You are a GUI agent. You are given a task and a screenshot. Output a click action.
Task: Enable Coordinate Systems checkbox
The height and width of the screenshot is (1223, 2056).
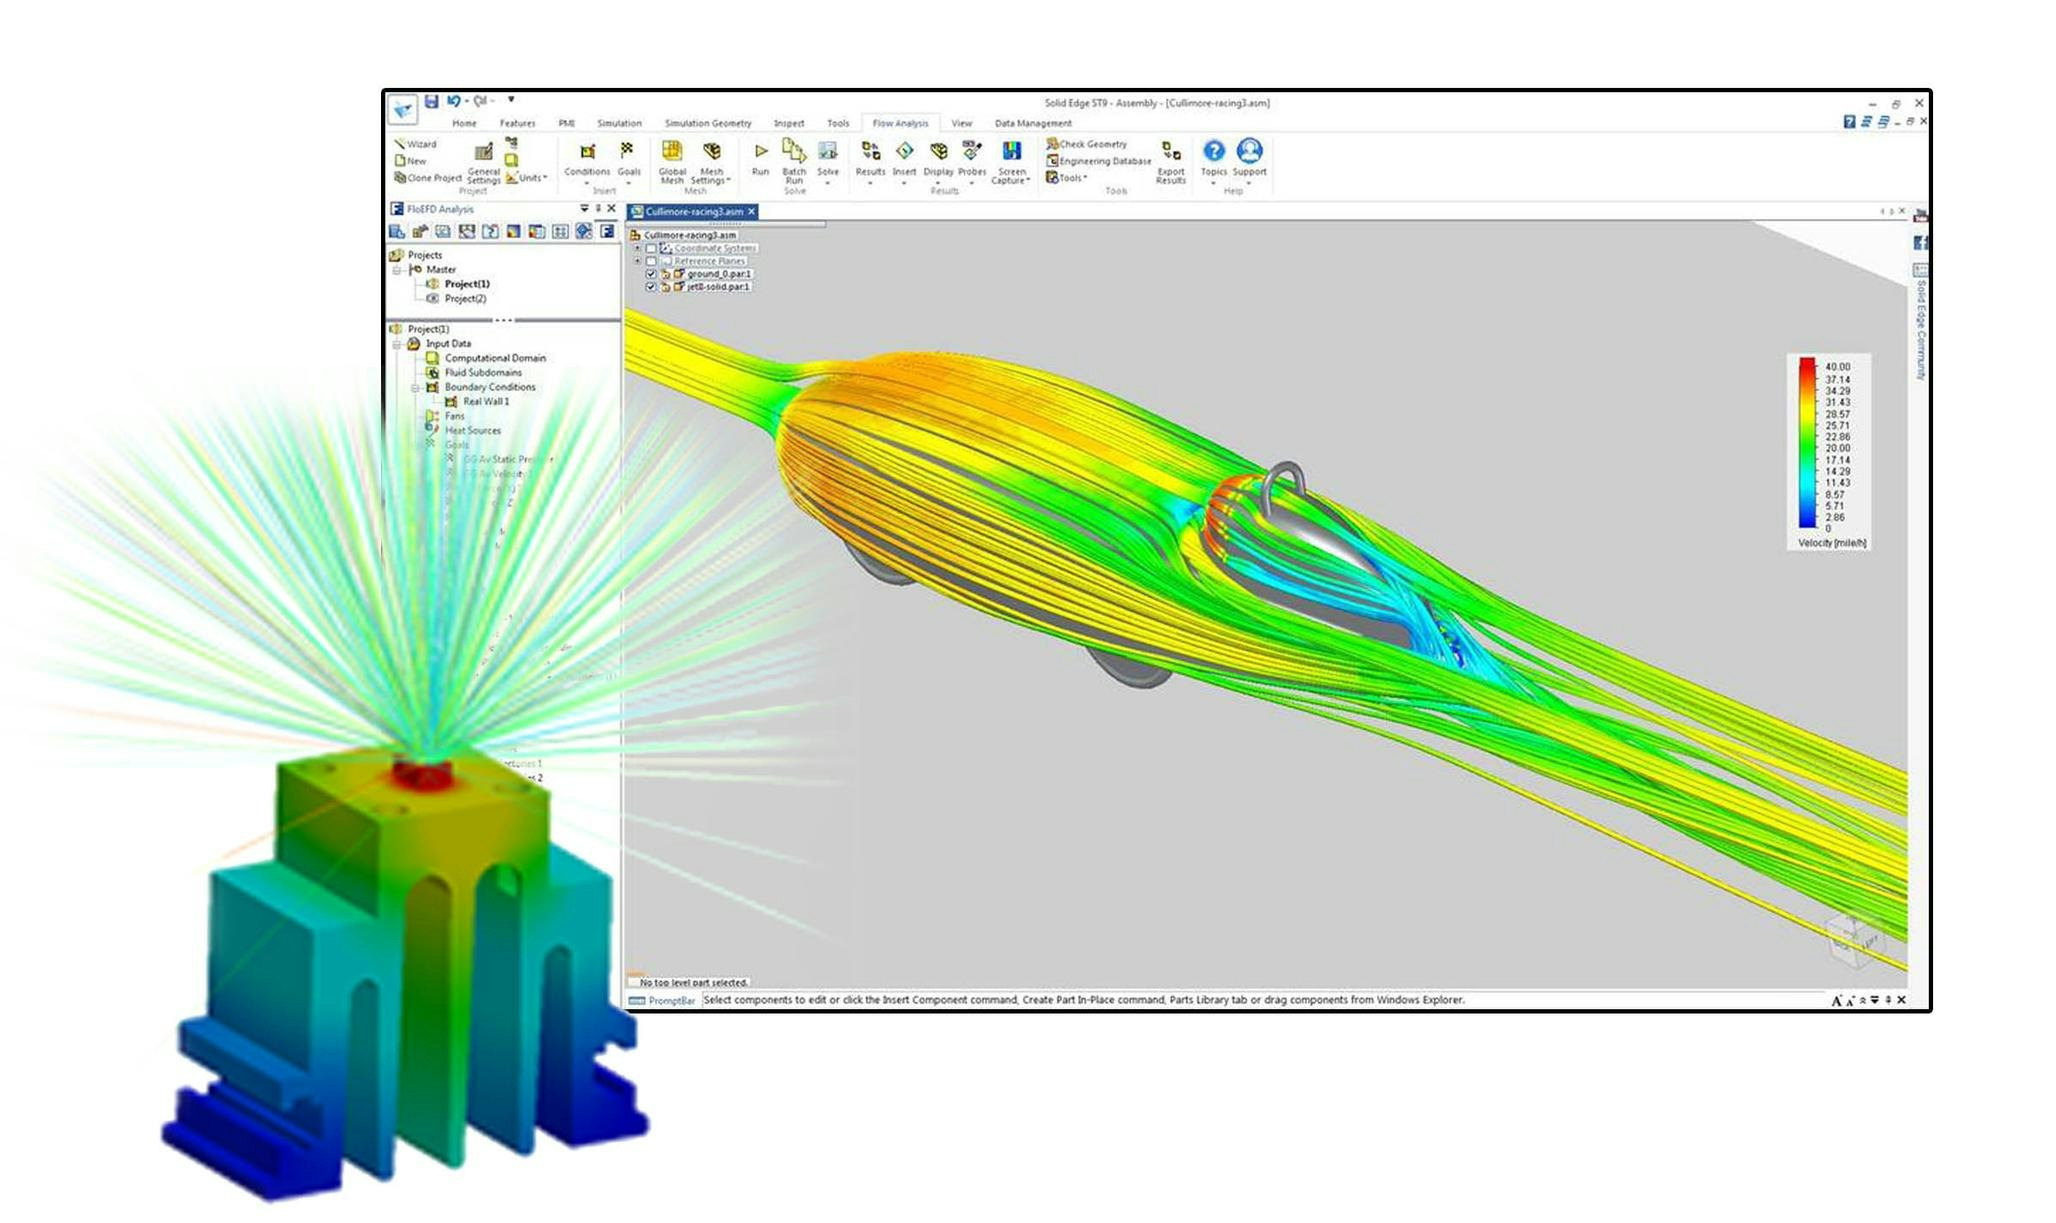pos(651,248)
